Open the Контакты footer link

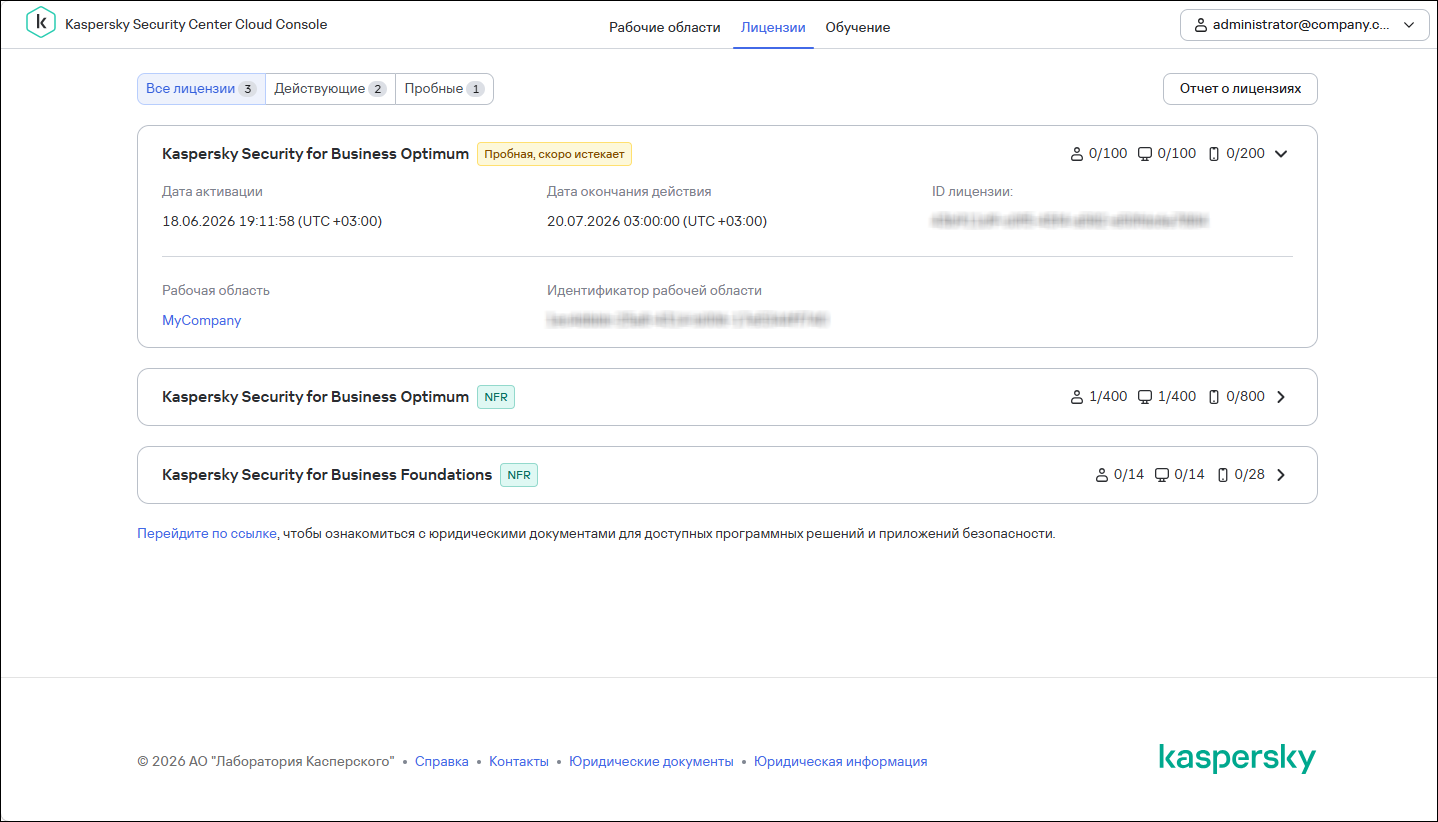[x=519, y=761]
